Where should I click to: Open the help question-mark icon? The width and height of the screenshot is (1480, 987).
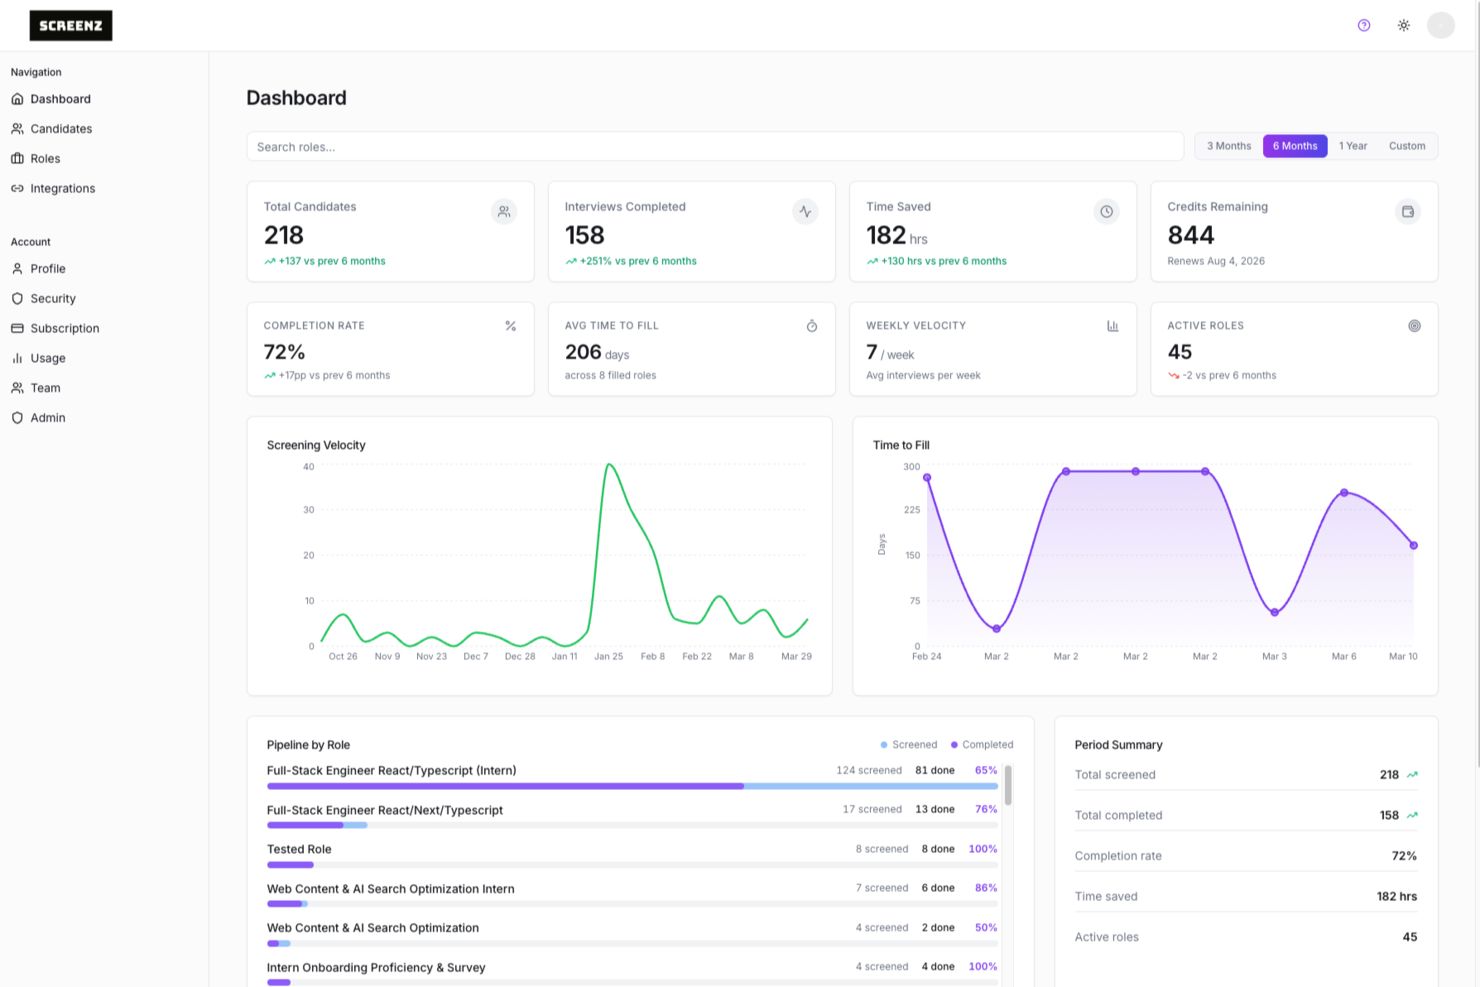point(1364,26)
